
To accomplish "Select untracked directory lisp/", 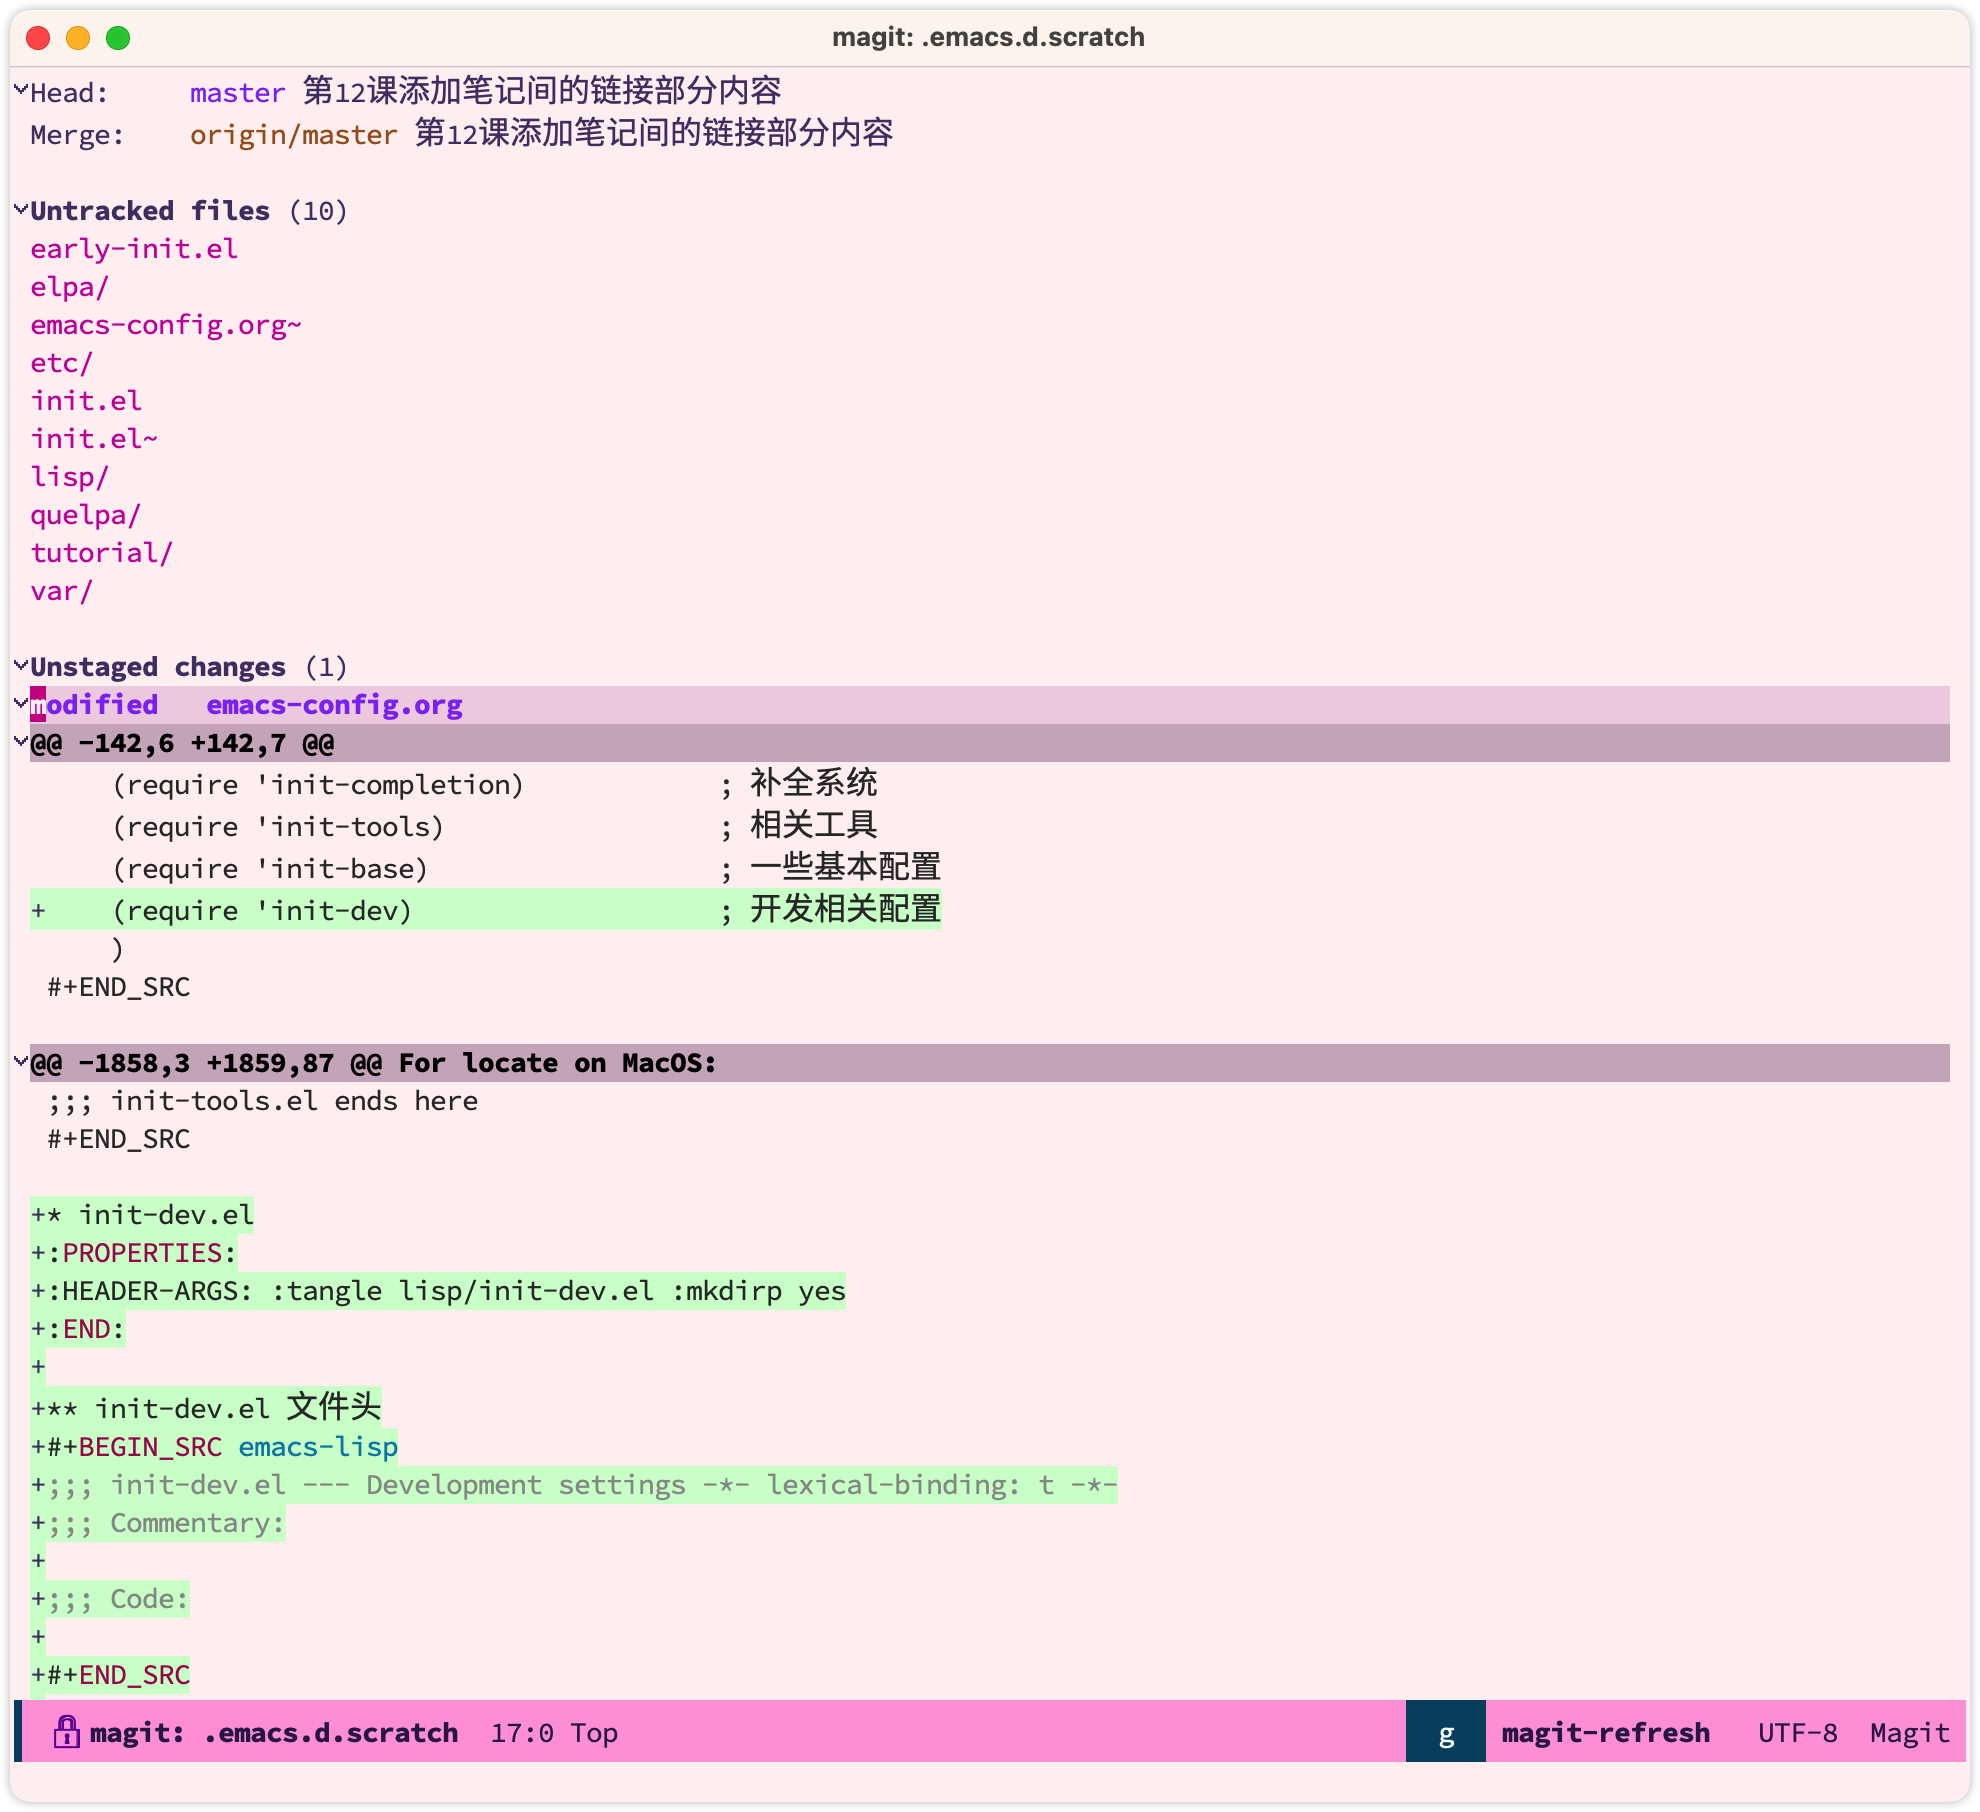I will point(69,477).
